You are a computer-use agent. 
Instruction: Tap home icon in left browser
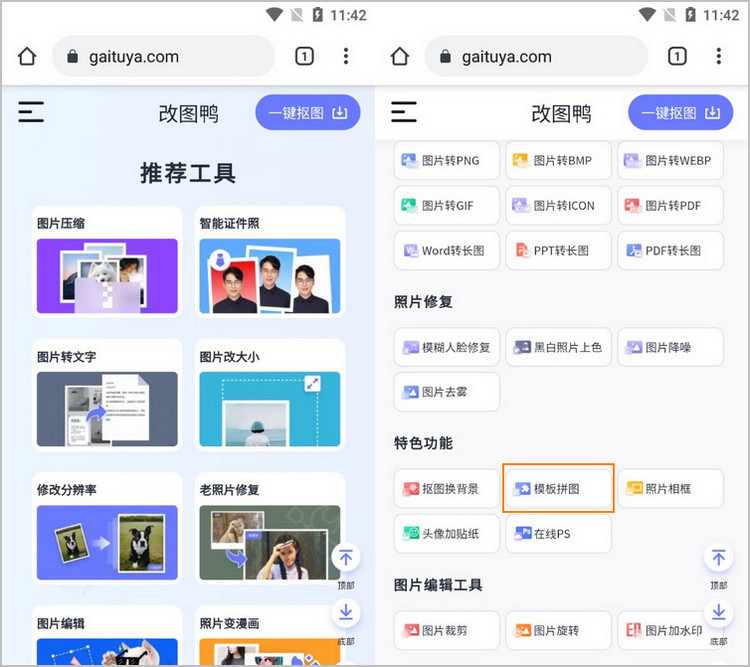tap(27, 56)
